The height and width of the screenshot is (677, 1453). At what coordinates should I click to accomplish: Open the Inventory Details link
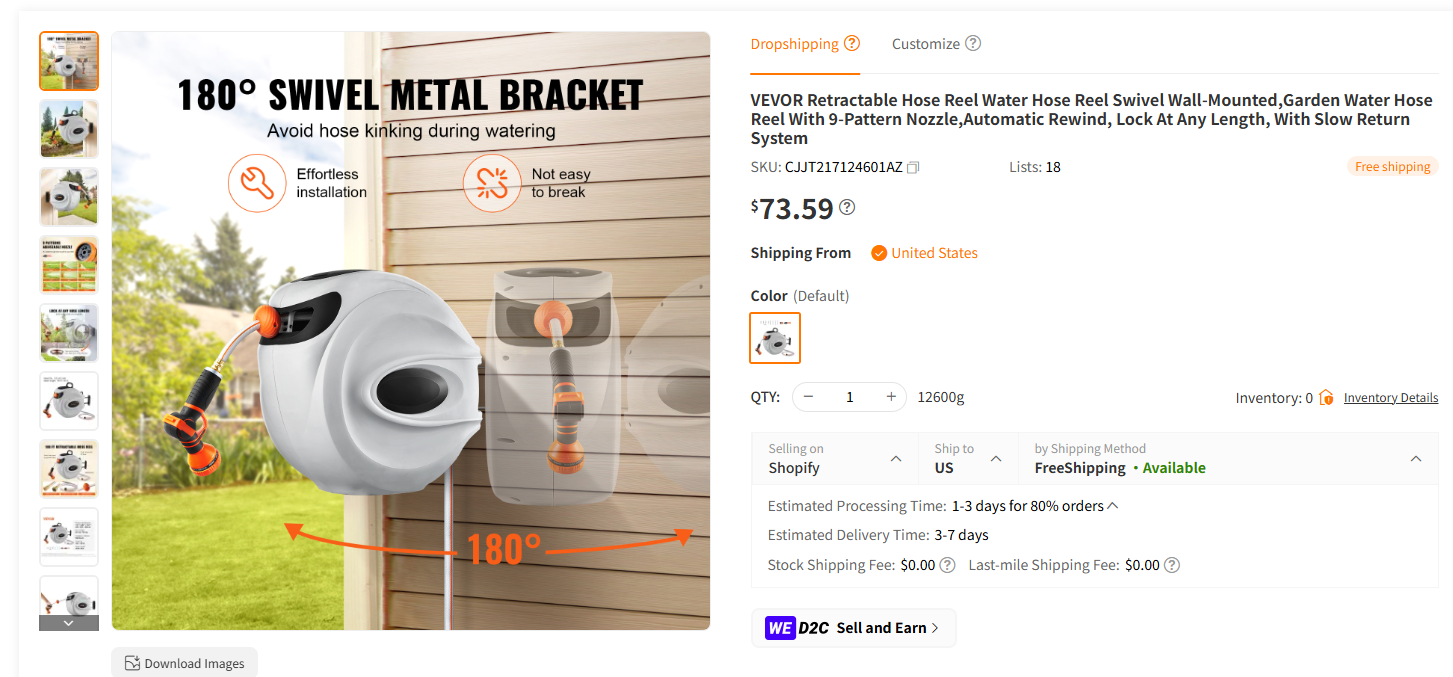pyautogui.click(x=1391, y=397)
